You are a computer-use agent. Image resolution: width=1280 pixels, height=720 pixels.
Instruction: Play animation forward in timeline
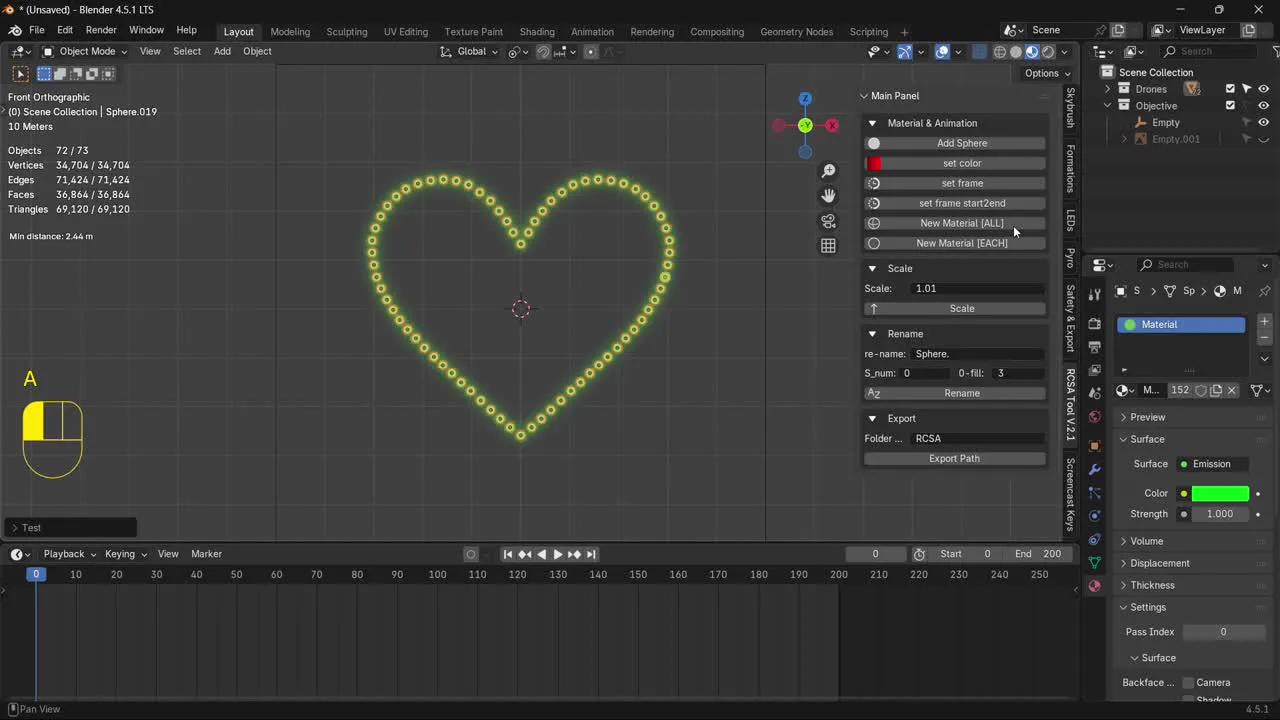click(x=558, y=554)
